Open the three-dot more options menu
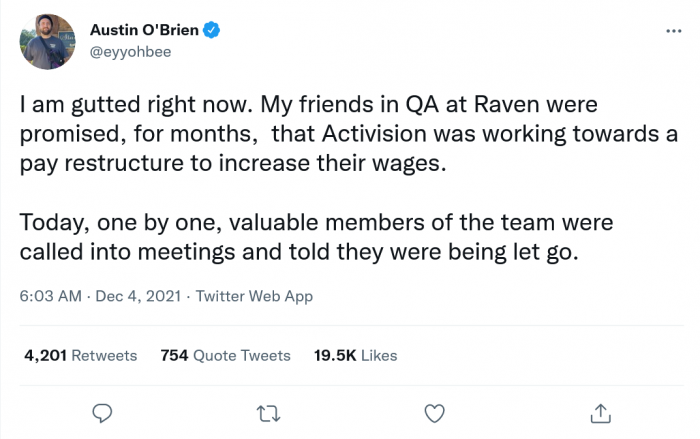 click(673, 31)
